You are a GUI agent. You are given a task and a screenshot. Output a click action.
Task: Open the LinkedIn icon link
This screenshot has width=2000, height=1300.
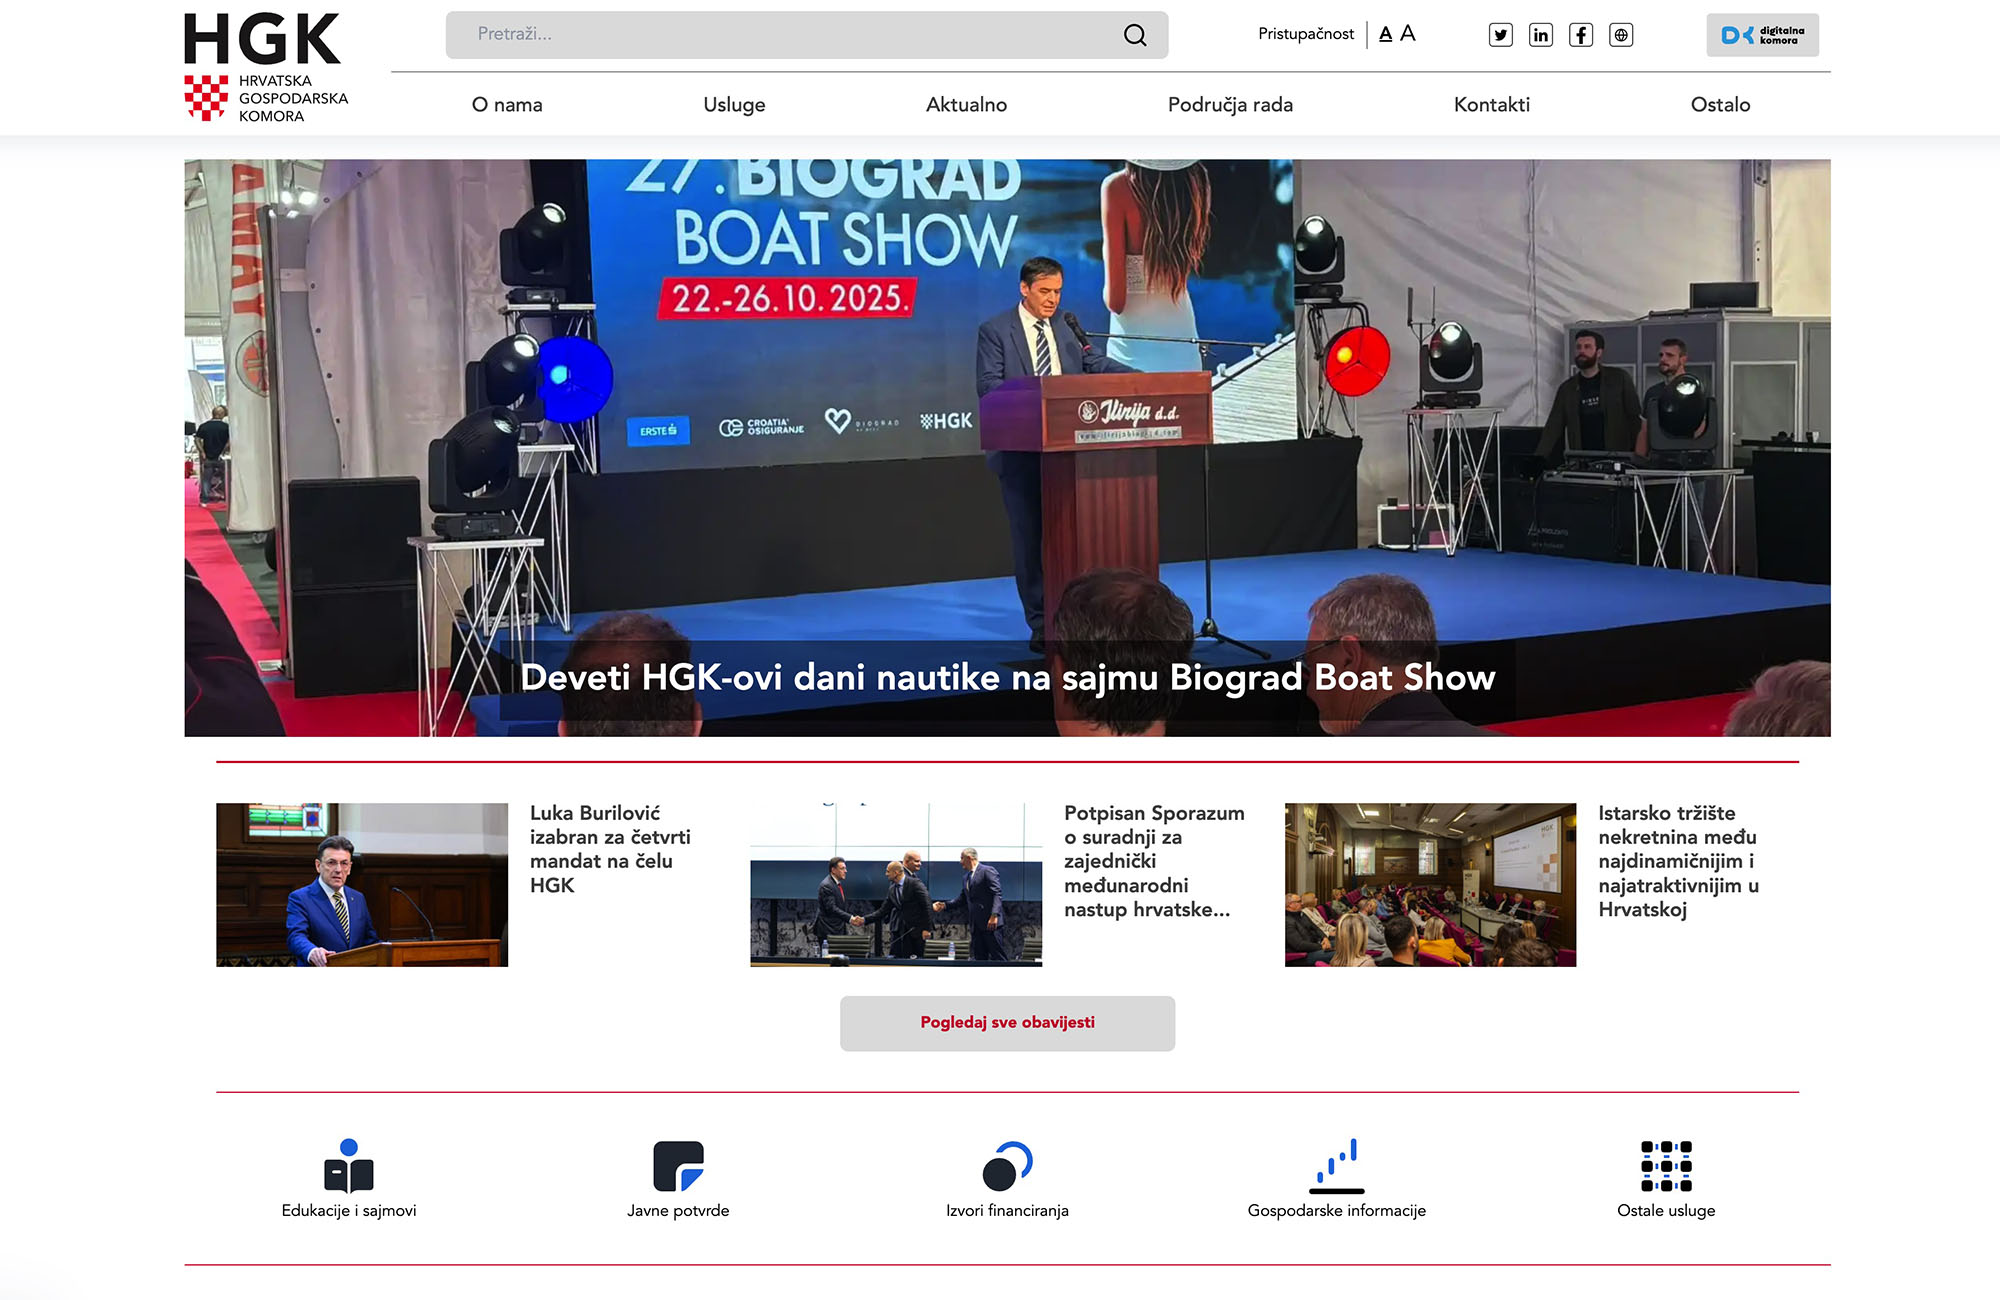[x=1540, y=35]
